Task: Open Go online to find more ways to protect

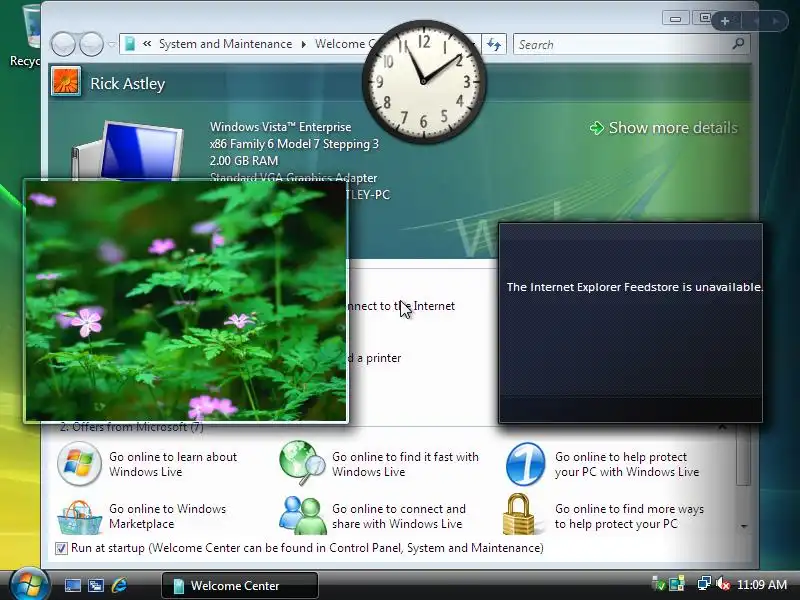Action: point(629,516)
